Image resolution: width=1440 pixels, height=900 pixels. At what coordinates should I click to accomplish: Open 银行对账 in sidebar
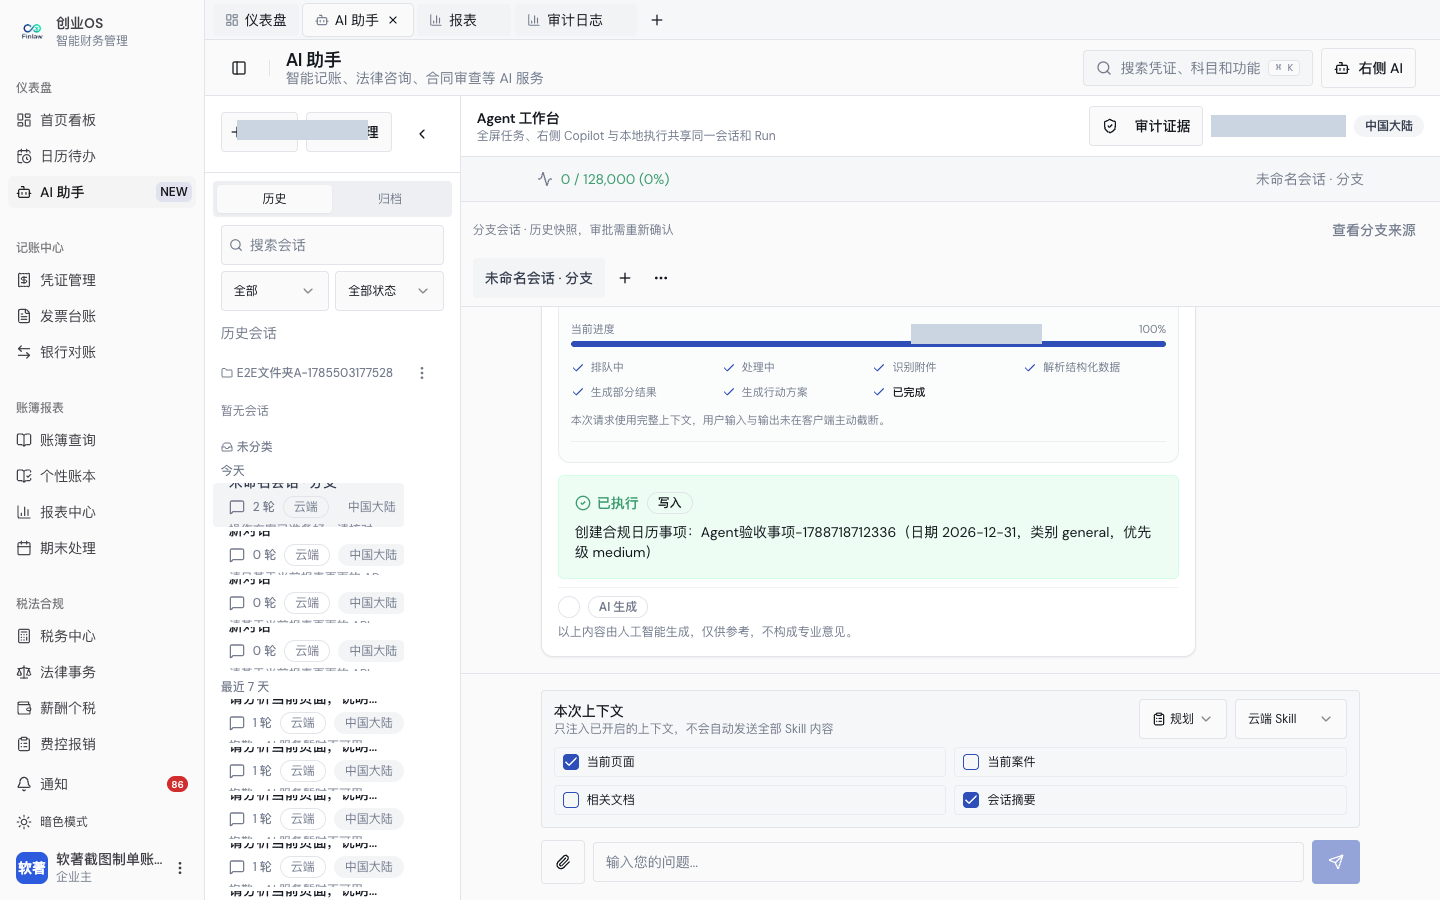tap(100, 352)
